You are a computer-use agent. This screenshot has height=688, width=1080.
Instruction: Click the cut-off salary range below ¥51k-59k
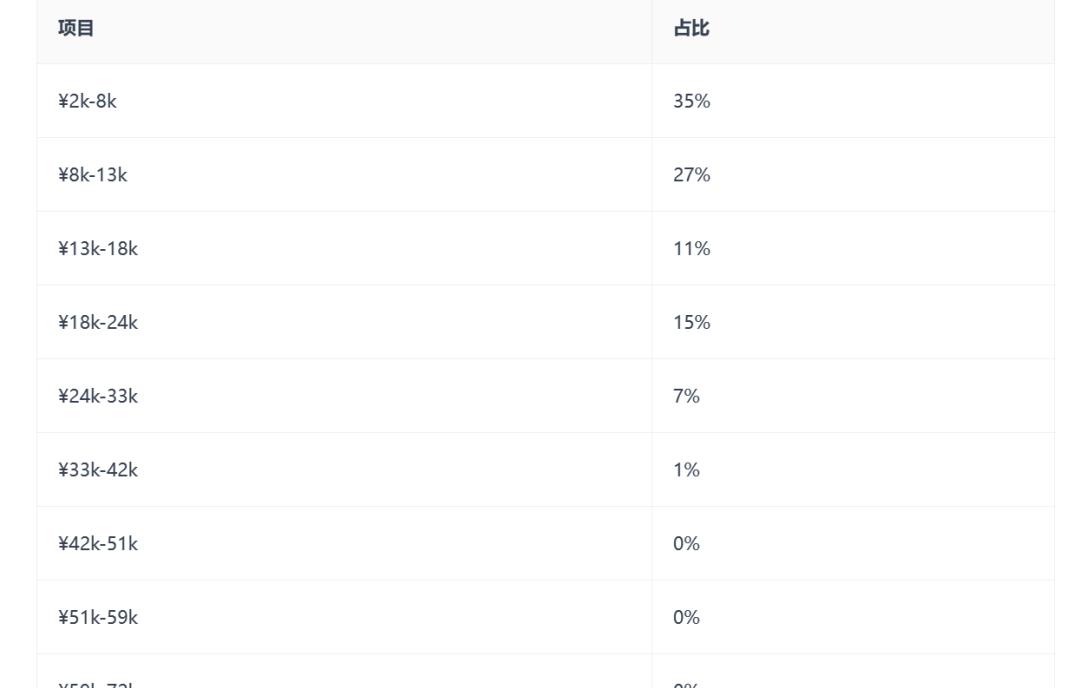coord(97,683)
